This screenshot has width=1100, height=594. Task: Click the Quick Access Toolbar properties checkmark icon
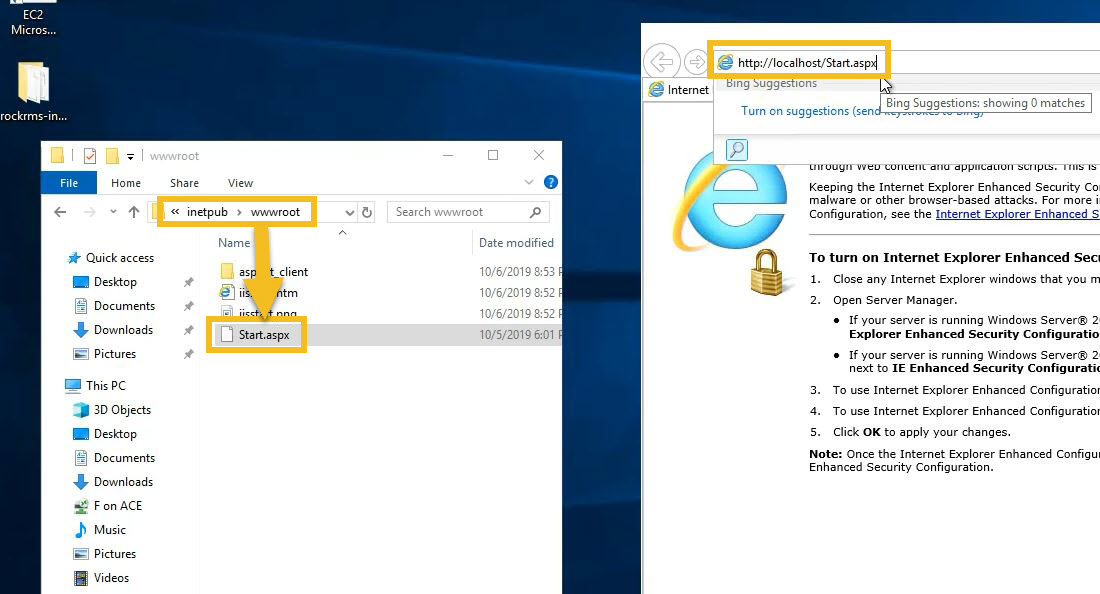90,156
